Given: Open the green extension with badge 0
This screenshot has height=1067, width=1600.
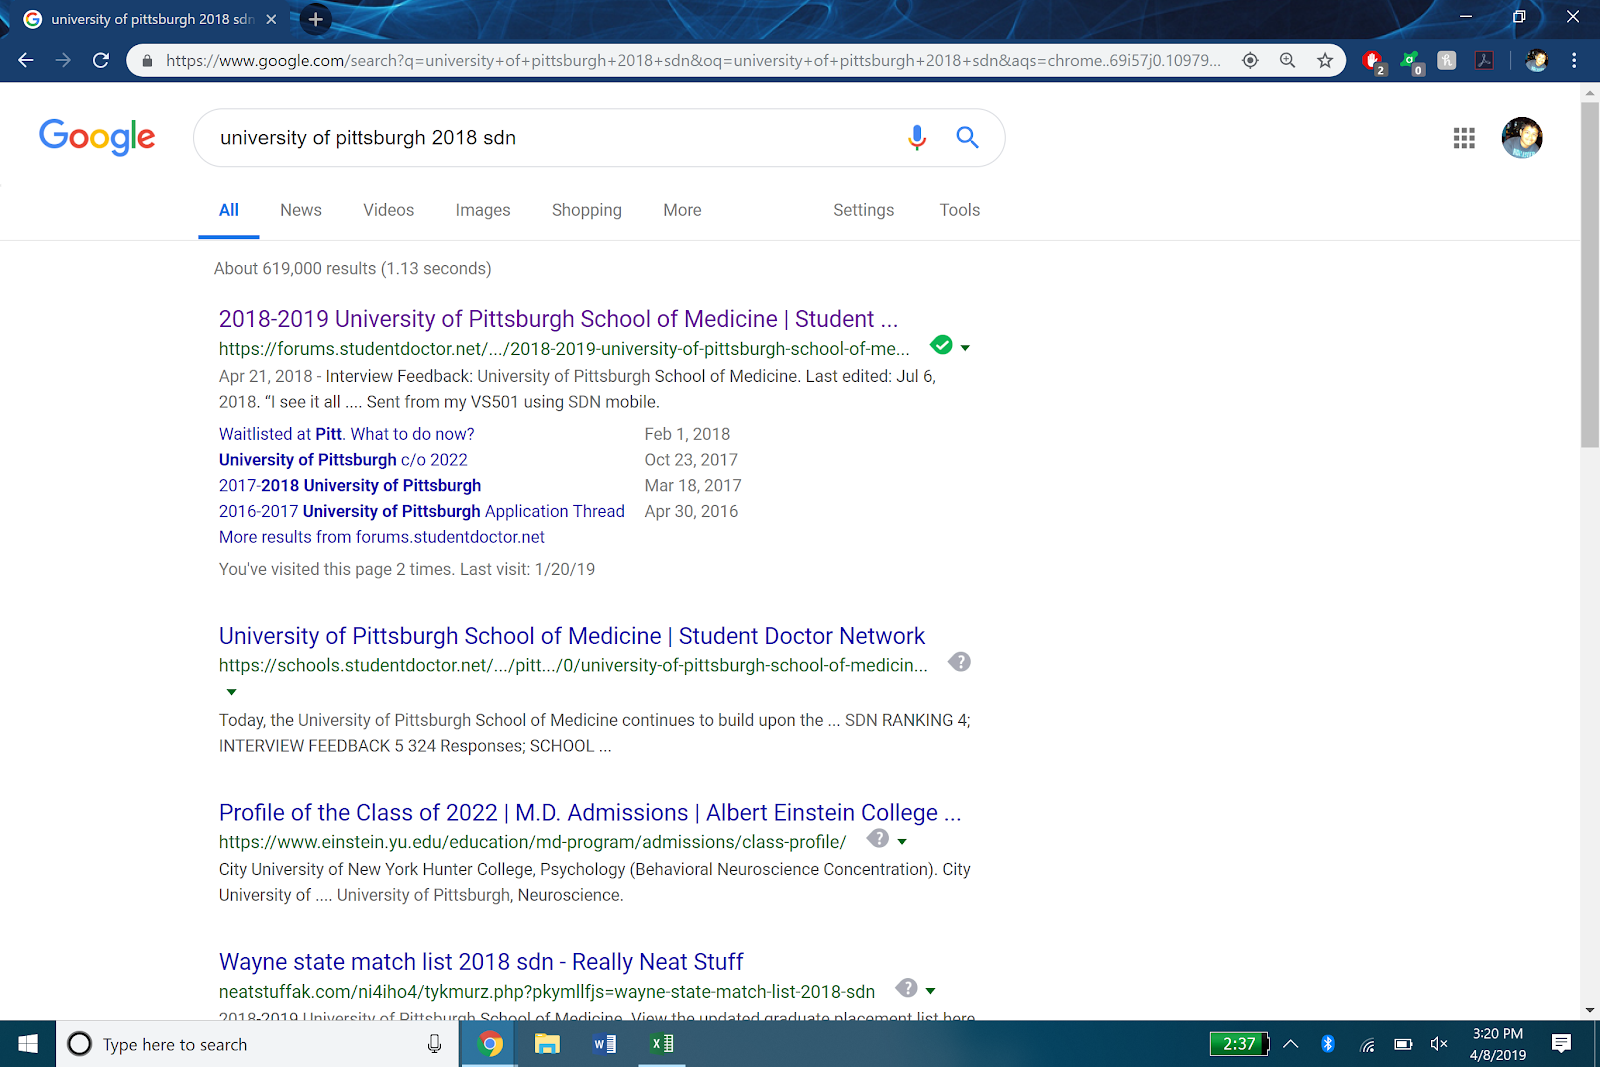Looking at the screenshot, I should click(1411, 62).
